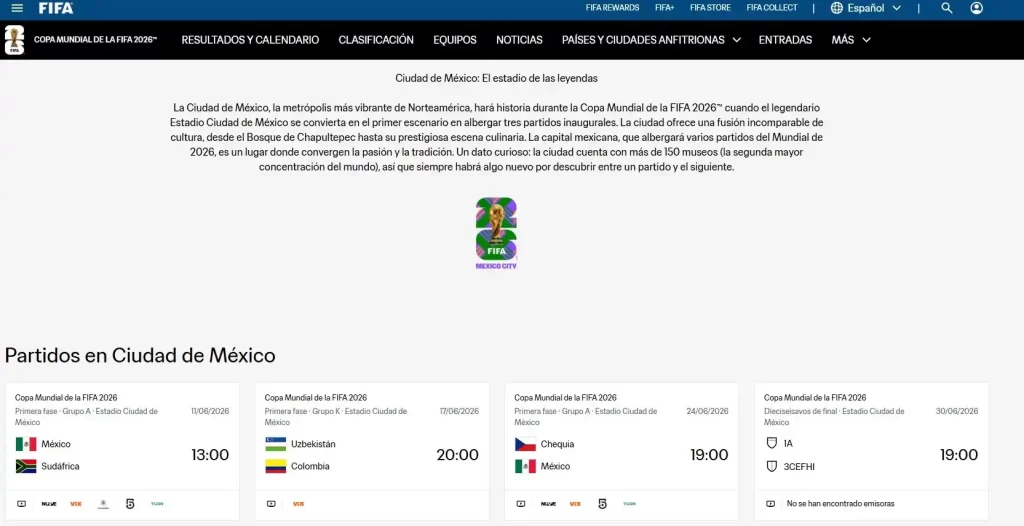Open the Entradas menu item
The width and height of the screenshot is (1024, 526).
(x=786, y=40)
